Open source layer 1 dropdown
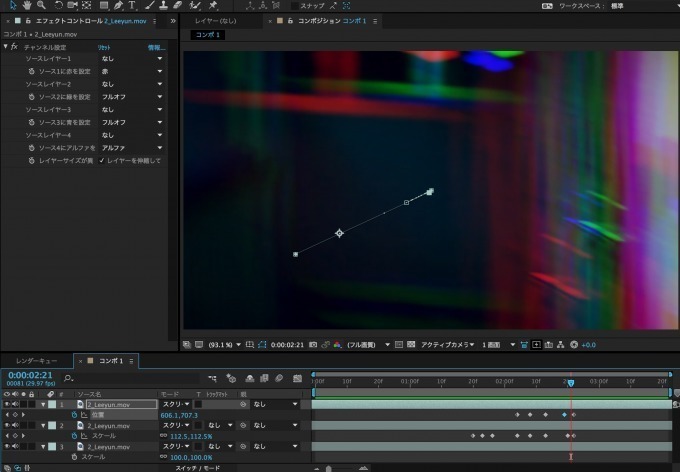680x472 pixels. 132,58
